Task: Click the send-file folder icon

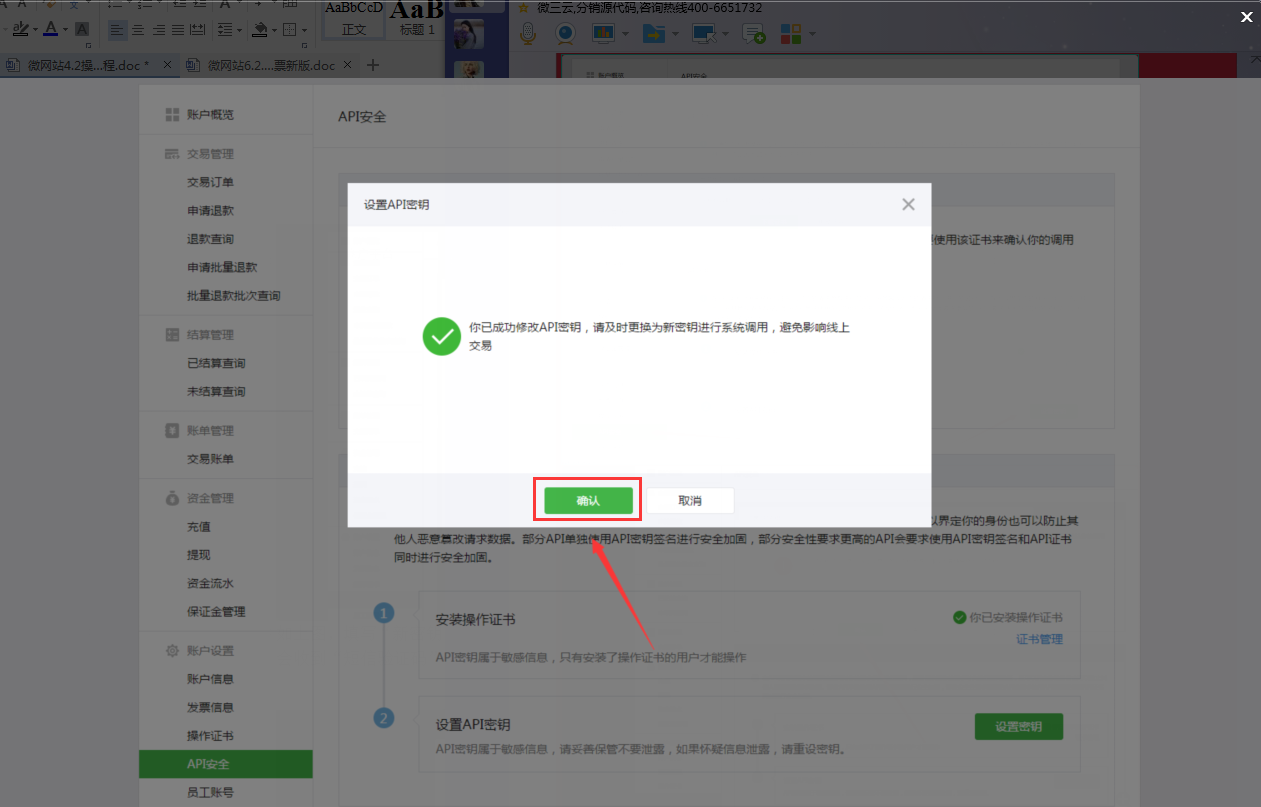Action: 653,34
